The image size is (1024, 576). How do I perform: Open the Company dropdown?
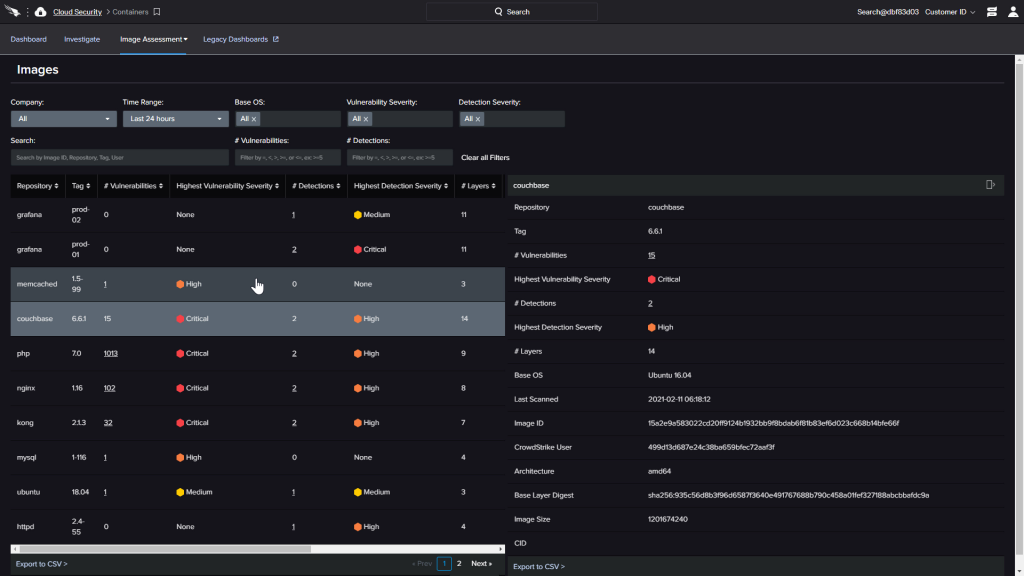click(x=63, y=119)
